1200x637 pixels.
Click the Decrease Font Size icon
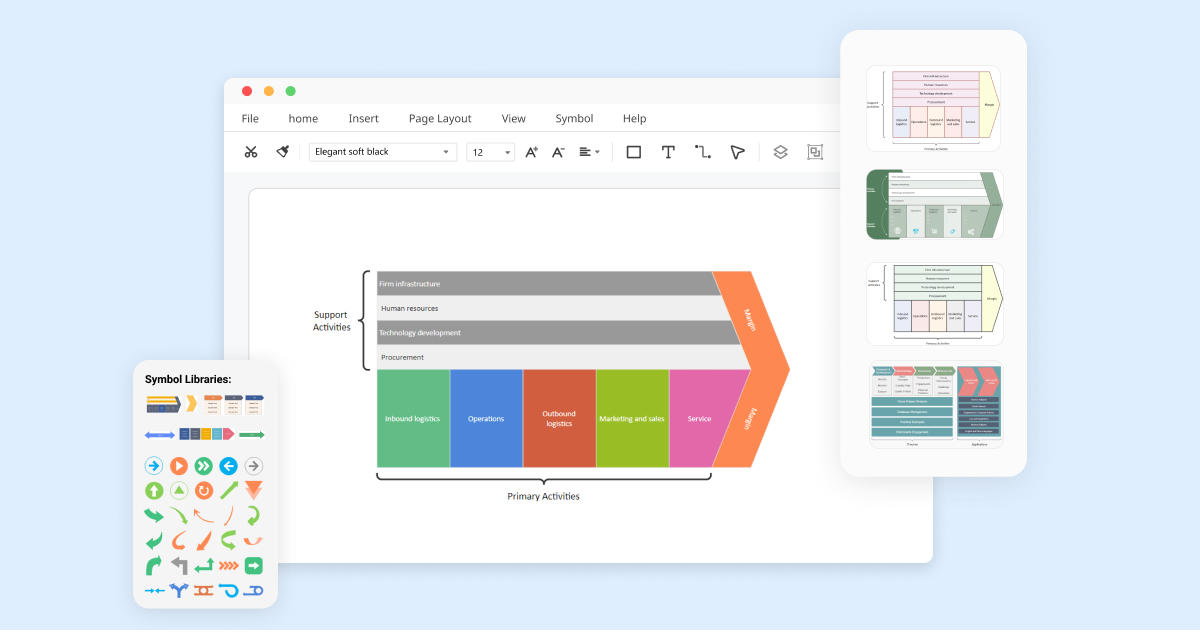557,151
